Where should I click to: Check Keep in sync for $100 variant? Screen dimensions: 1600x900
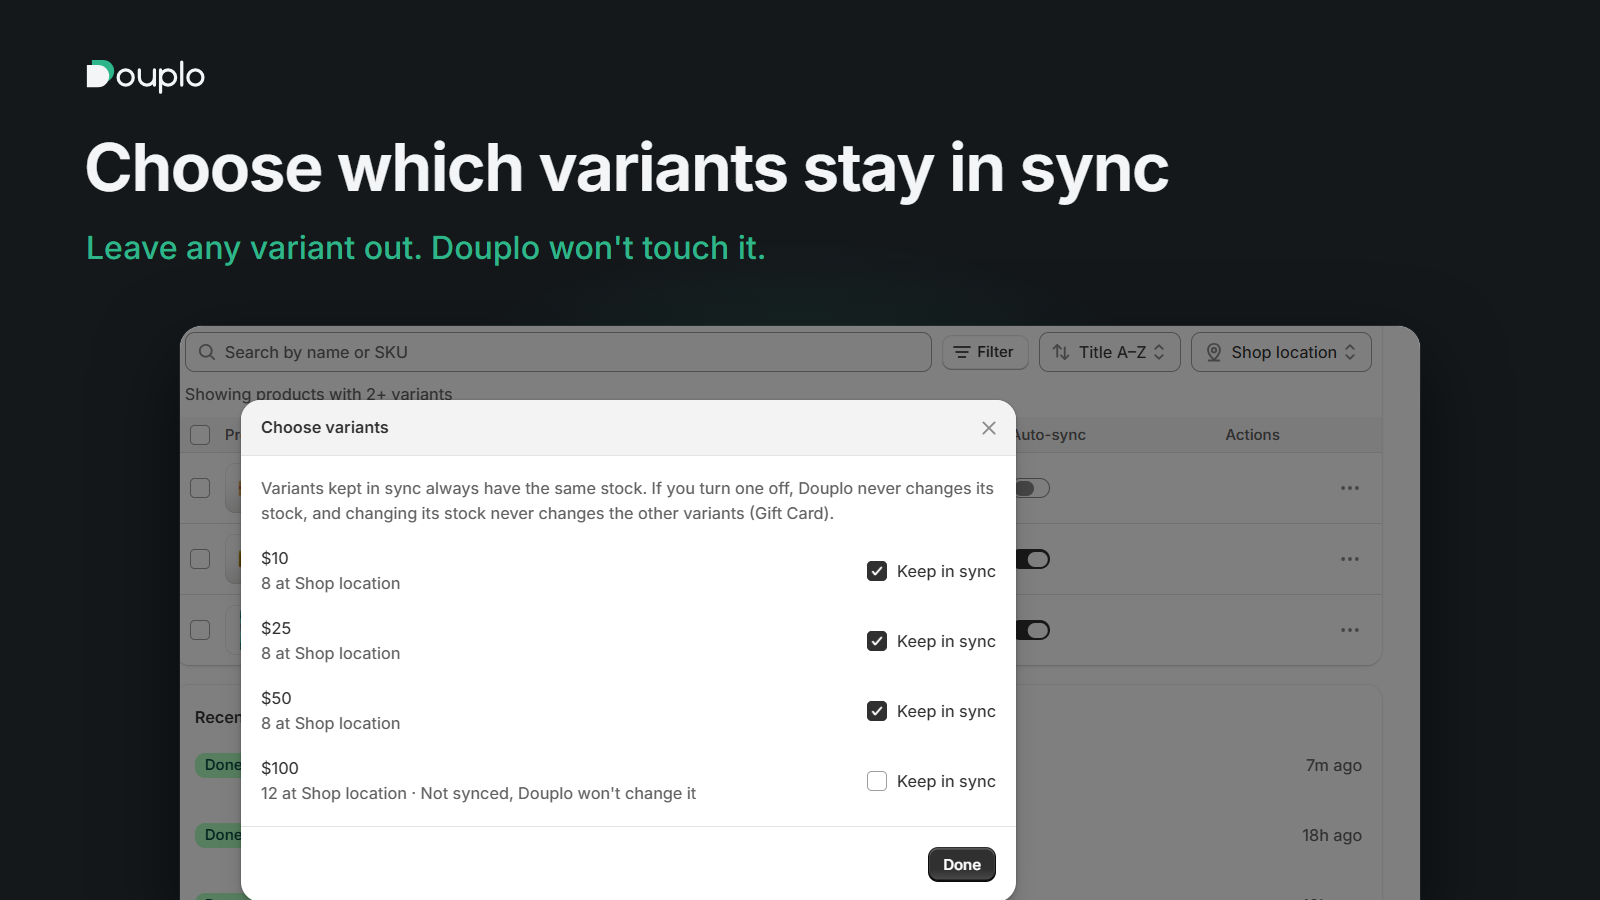click(877, 781)
